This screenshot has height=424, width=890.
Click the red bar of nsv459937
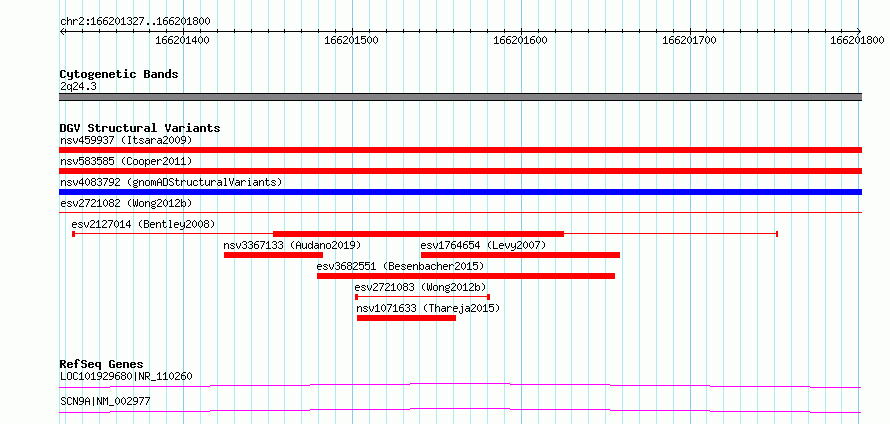pyautogui.click(x=460, y=150)
